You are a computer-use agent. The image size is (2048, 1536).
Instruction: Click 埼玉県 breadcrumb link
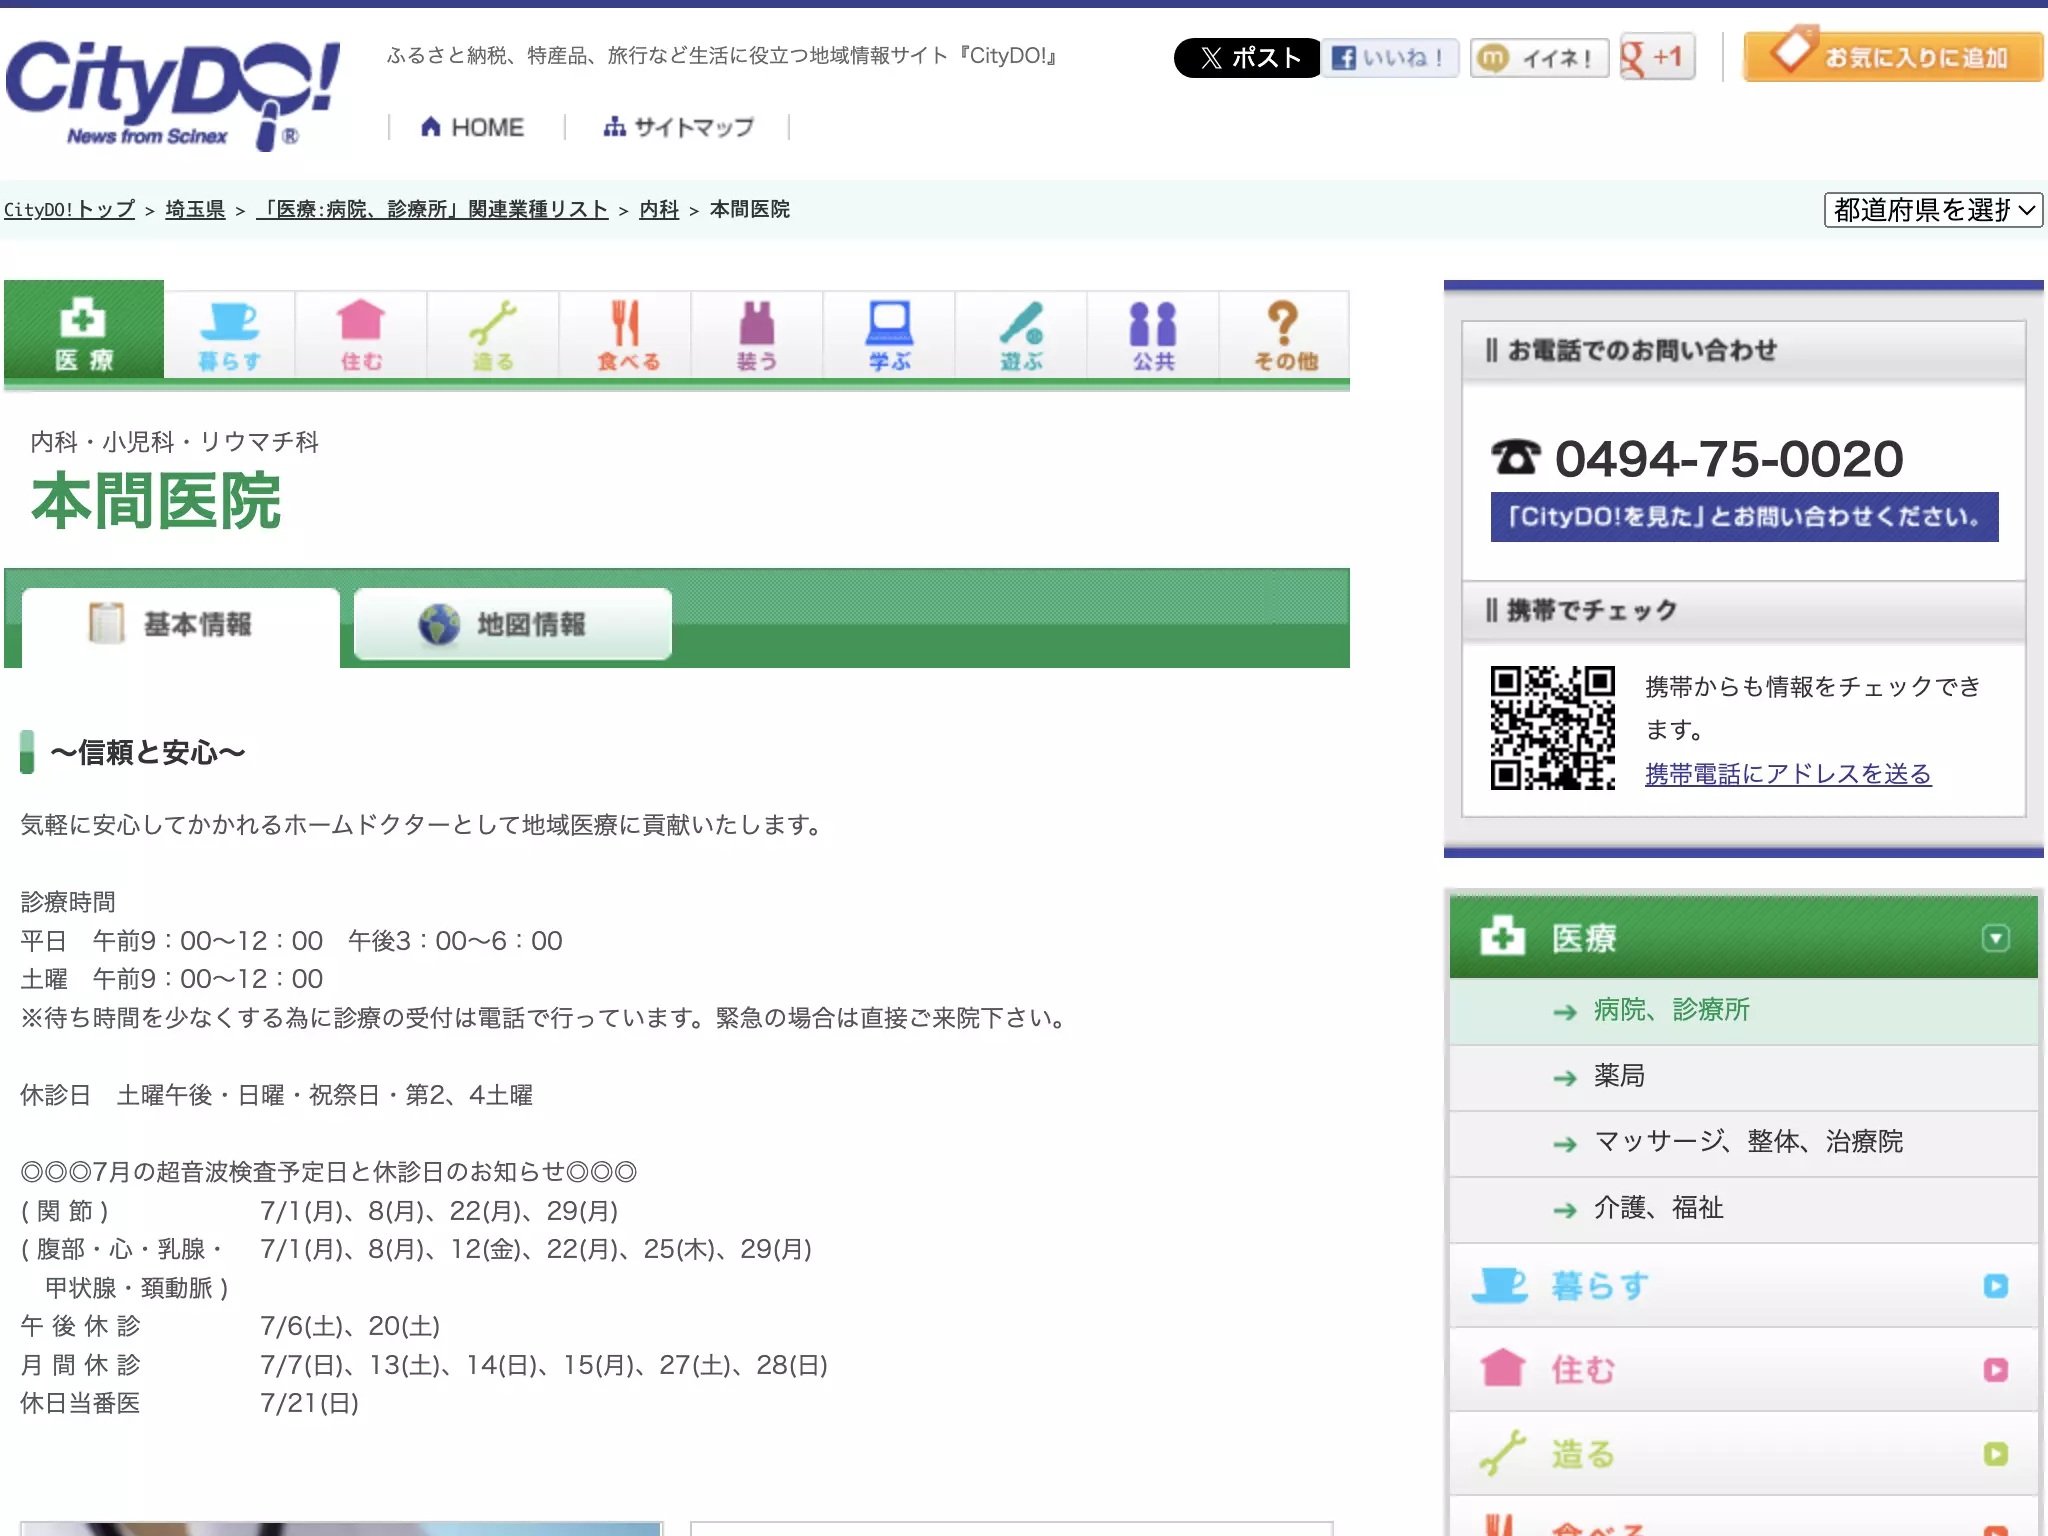click(x=195, y=209)
